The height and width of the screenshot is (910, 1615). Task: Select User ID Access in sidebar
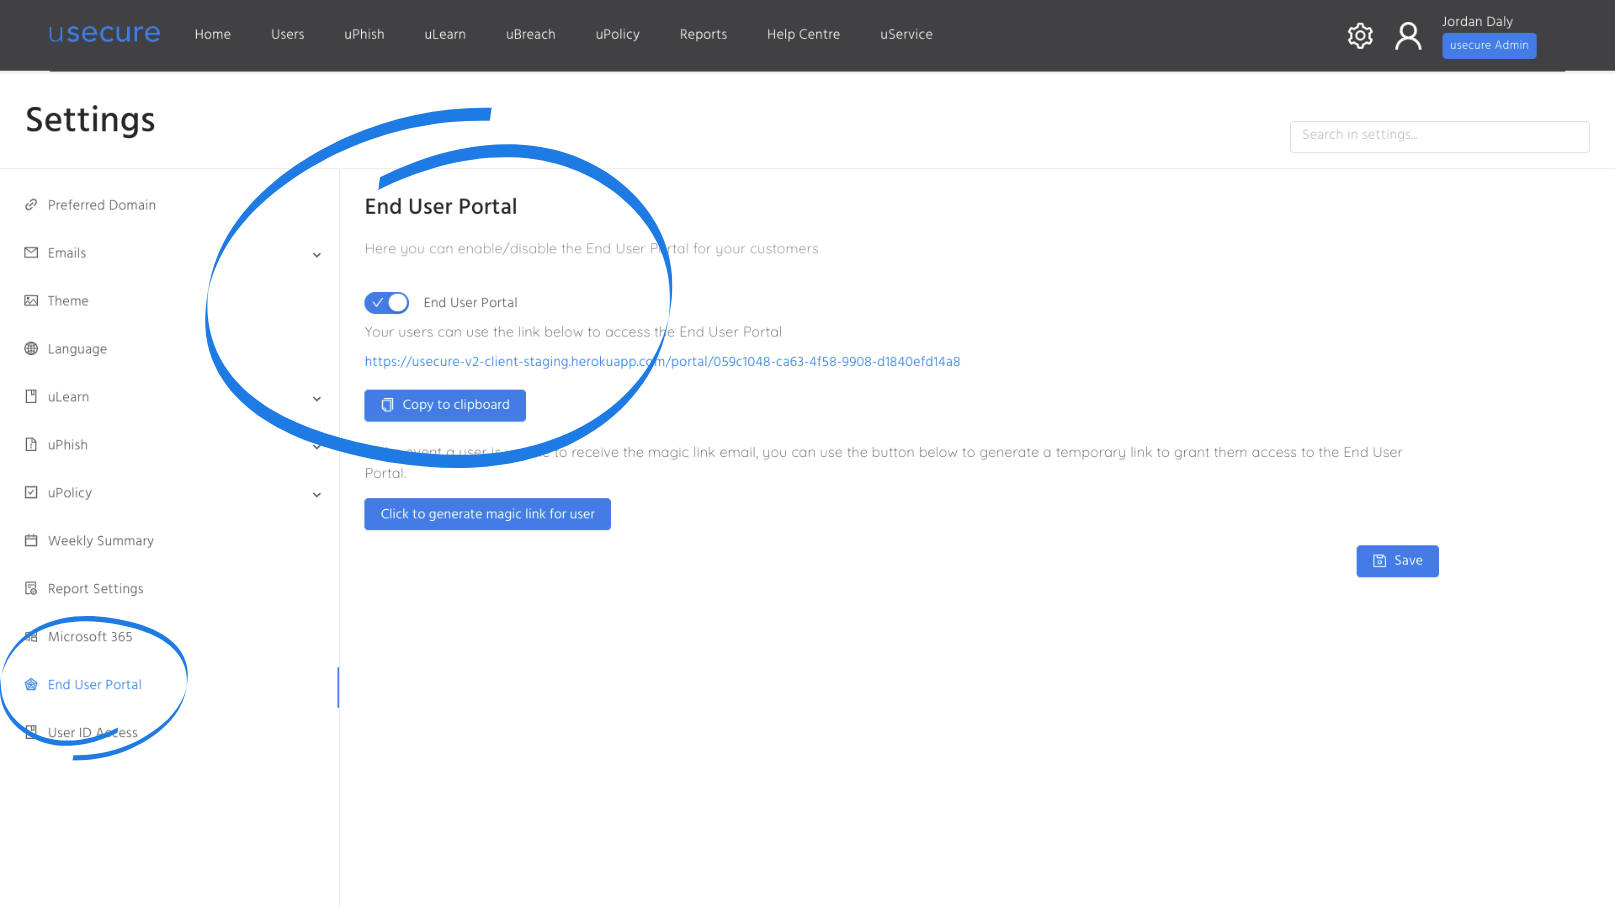click(93, 733)
